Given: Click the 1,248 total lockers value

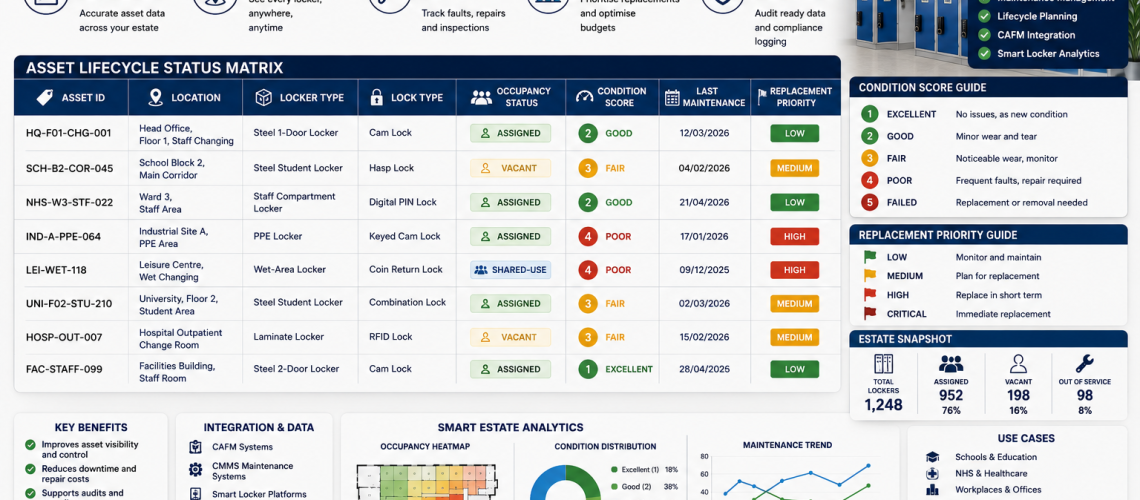Looking at the screenshot, I should (x=883, y=405).
